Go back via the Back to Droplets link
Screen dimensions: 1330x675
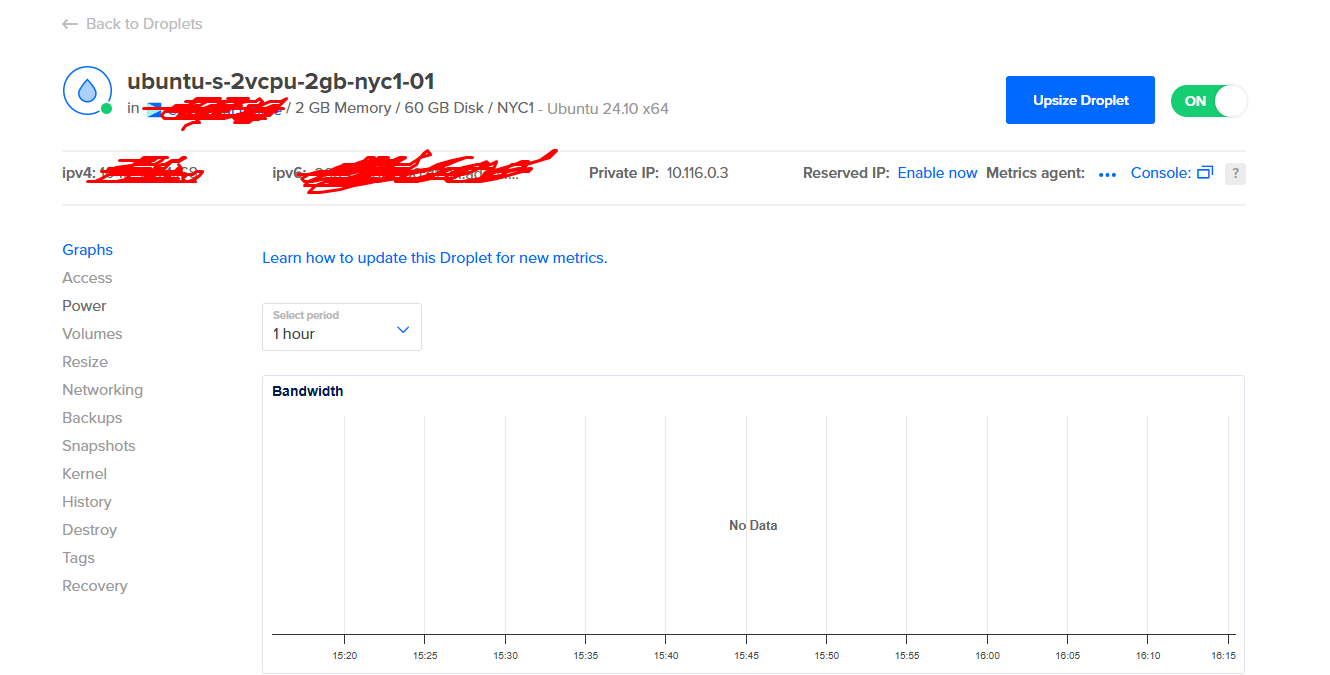click(132, 24)
